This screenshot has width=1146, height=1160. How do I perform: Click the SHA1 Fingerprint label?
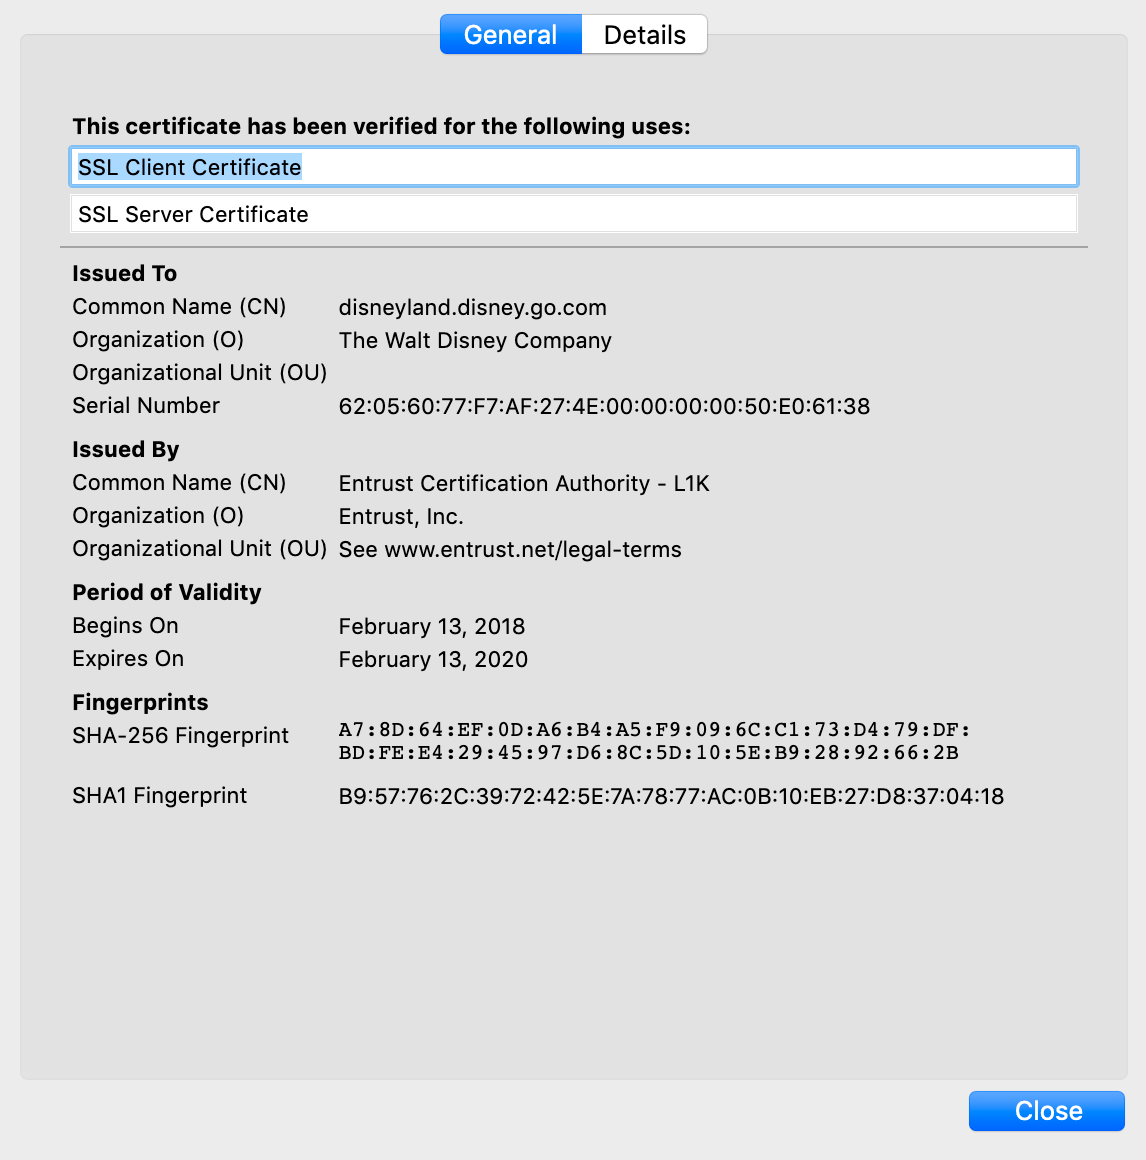click(x=159, y=795)
